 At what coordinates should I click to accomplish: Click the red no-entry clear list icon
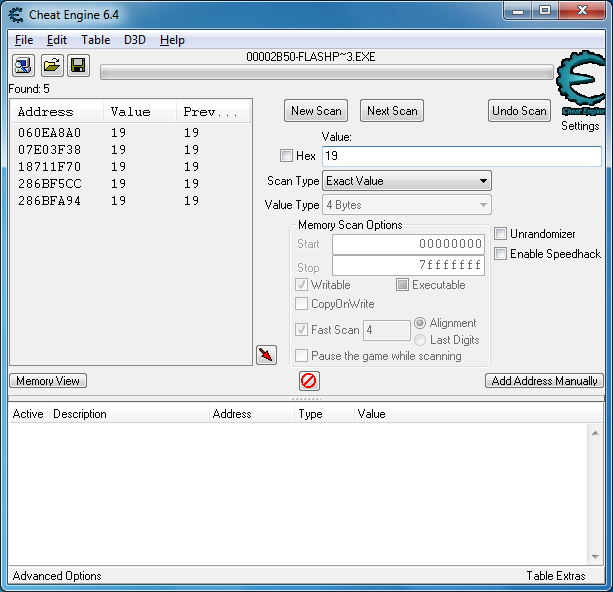[309, 381]
